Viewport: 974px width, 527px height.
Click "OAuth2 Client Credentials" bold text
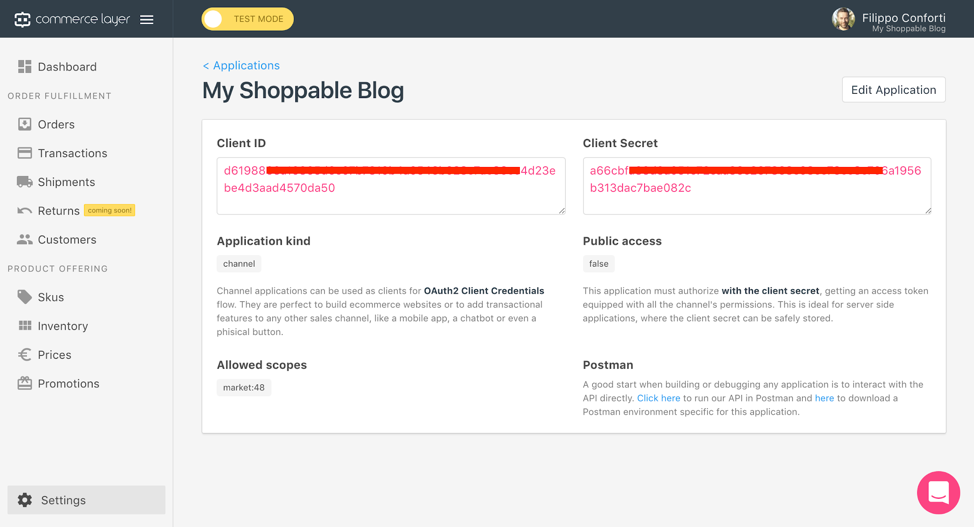[x=484, y=290]
